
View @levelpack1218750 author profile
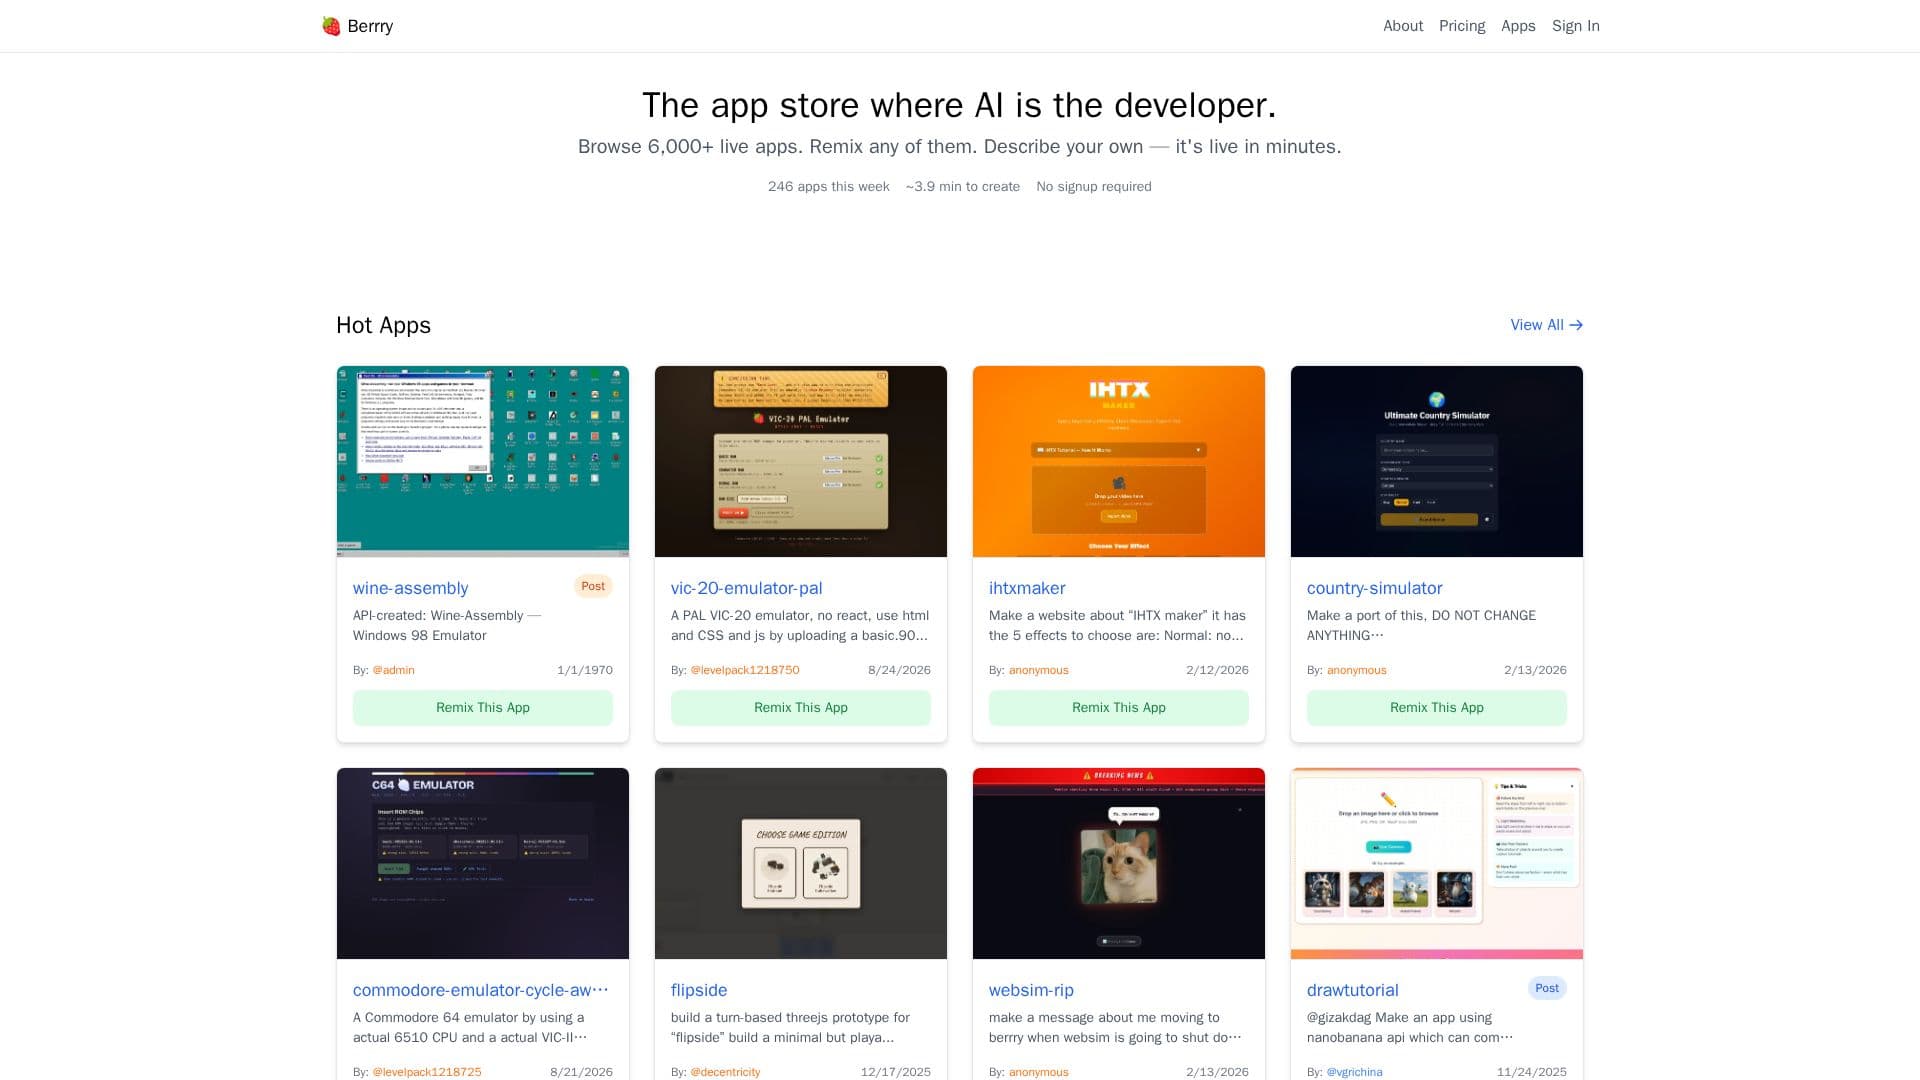coord(745,670)
